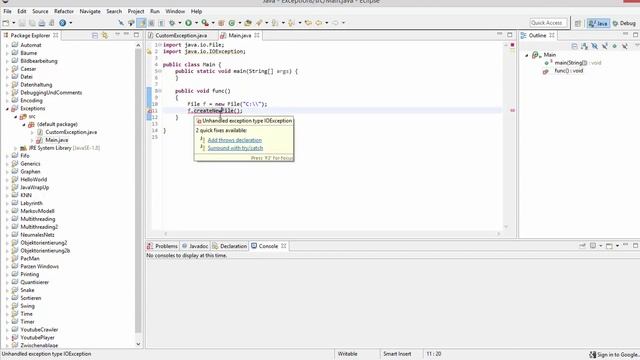Click the Quick Access search field
640x360 pixels.
pyautogui.click(x=548, y=23)
